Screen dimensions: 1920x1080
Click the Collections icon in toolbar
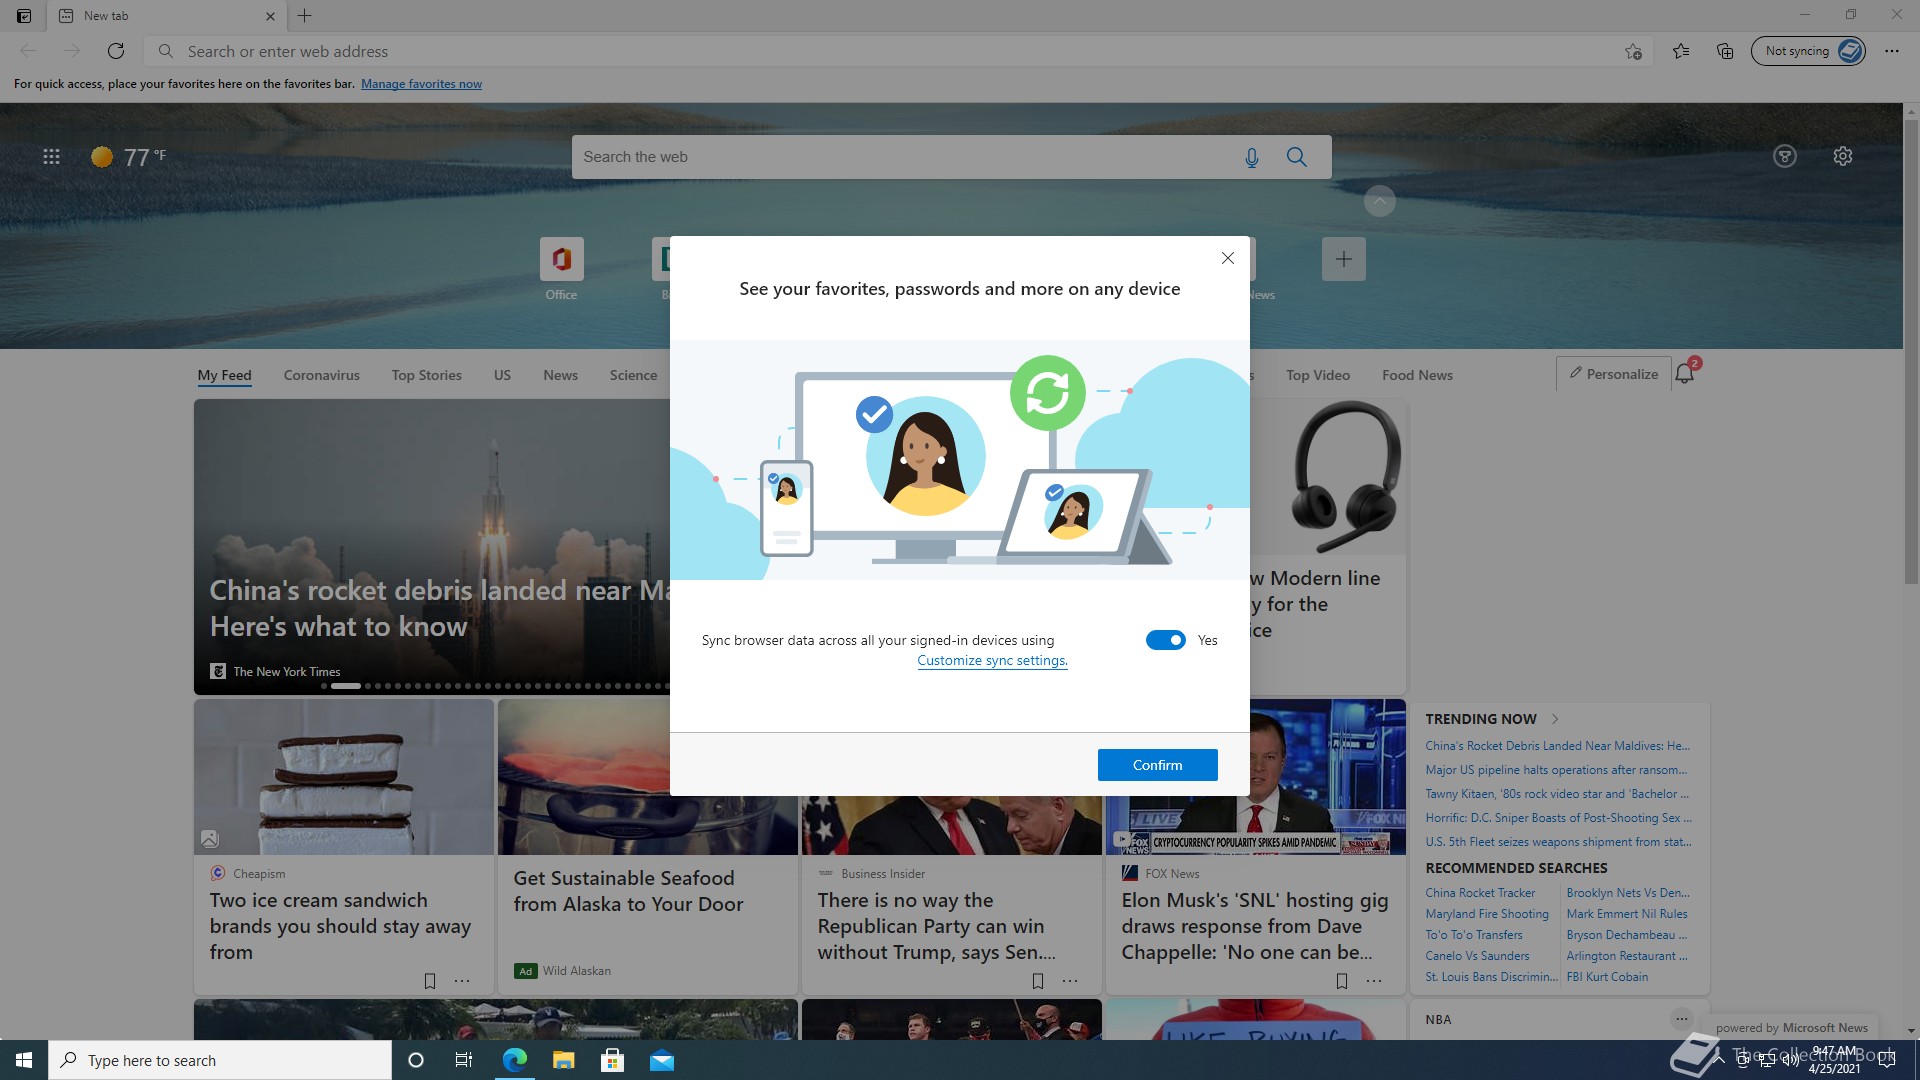[1725, 51]
